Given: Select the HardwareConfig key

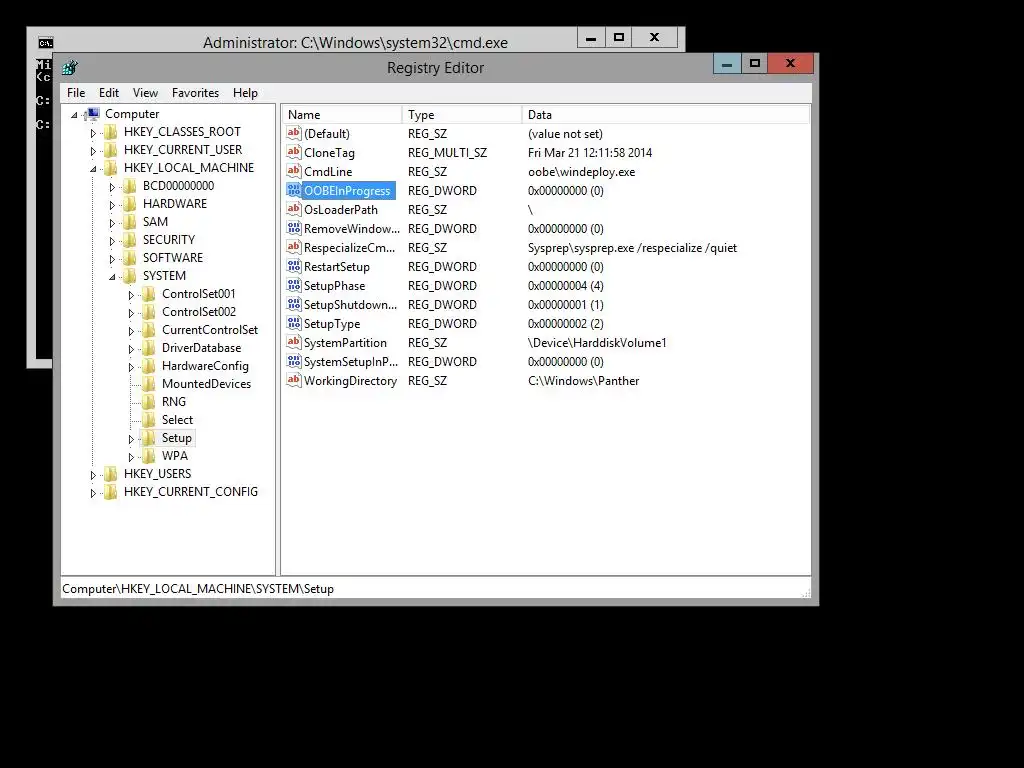Looking at the screenshot, I should 205,366.
